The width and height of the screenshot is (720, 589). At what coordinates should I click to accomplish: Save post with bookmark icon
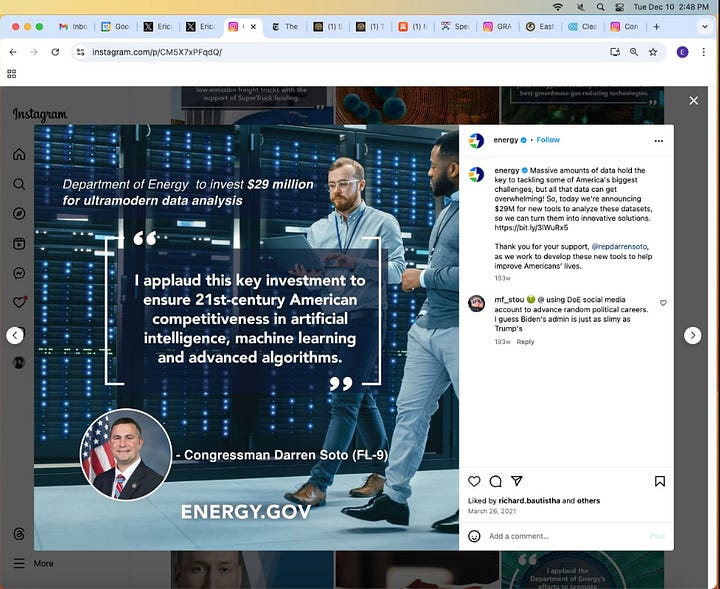pos(660,481)
